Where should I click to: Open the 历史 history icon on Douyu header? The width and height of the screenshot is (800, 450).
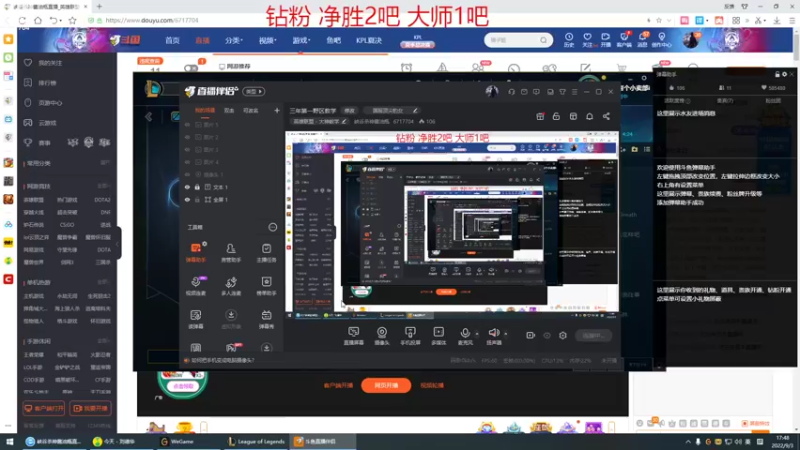(569, 40)
